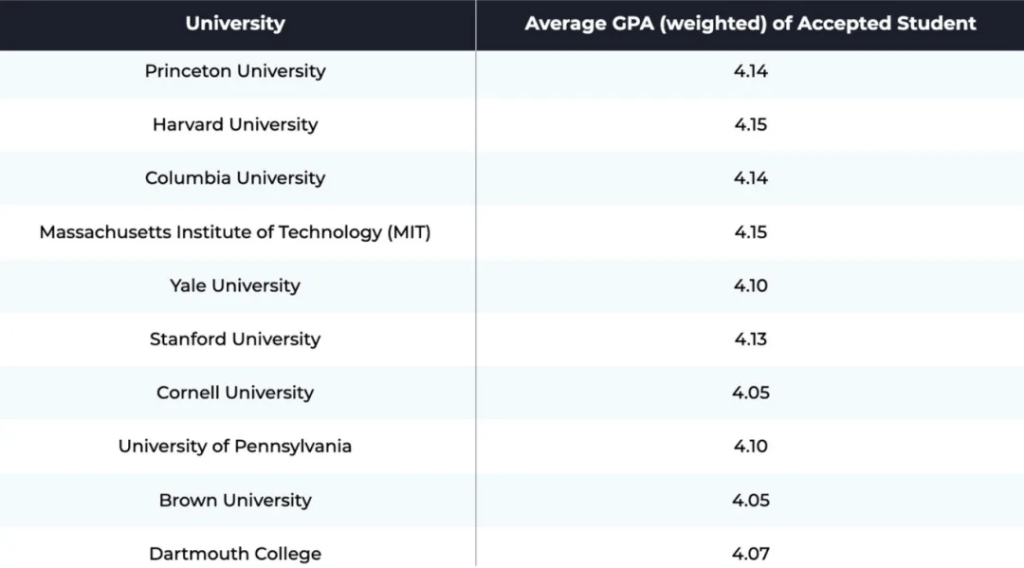Select Harvard University's 4.15 GPA value
The width and height of the screenshot is (1024, 568).
point(750,125)
